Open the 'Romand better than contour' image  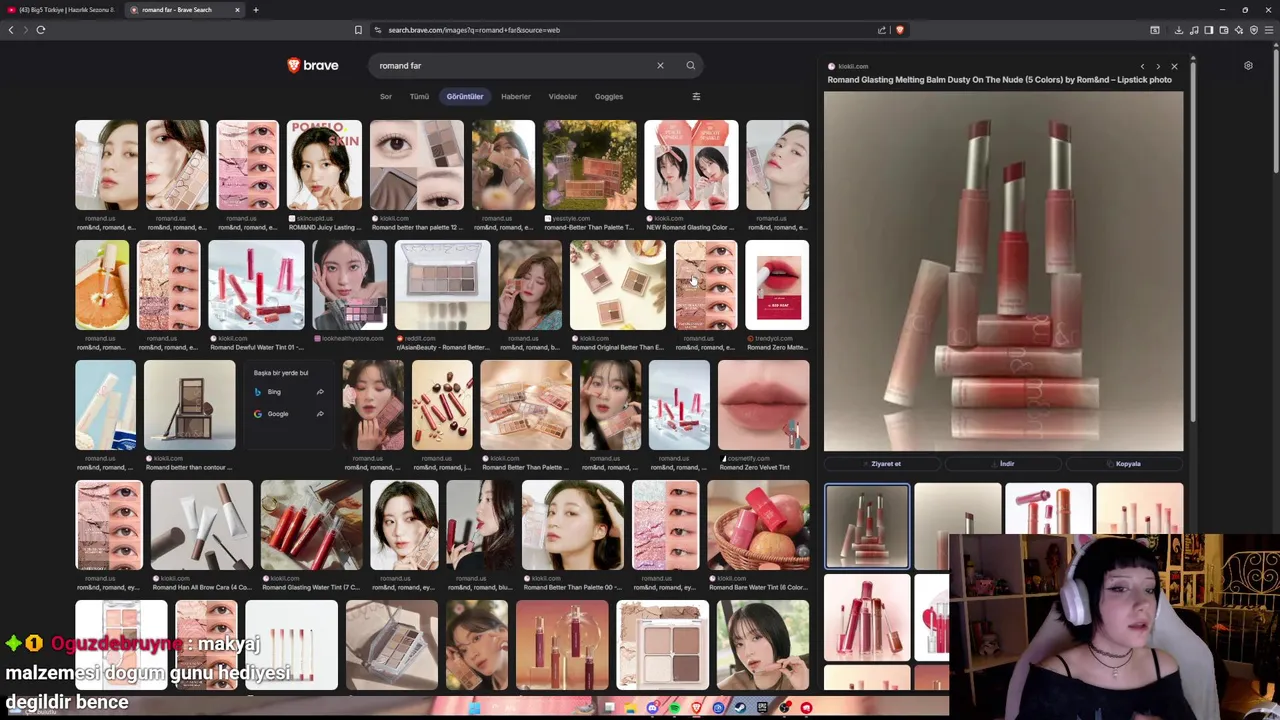click(x=189, y=405)
